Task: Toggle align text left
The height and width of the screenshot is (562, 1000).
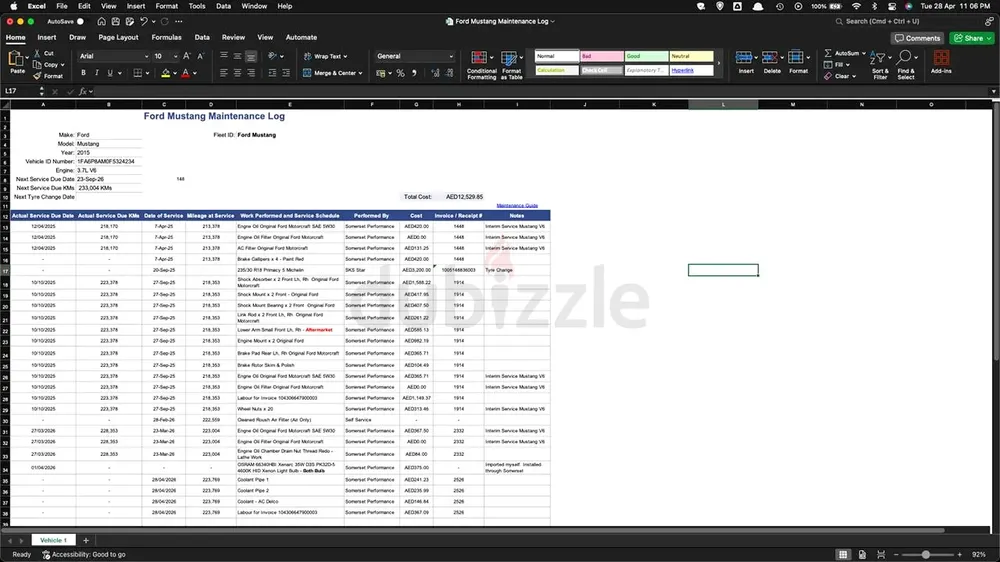Action: tap(224, 73)
